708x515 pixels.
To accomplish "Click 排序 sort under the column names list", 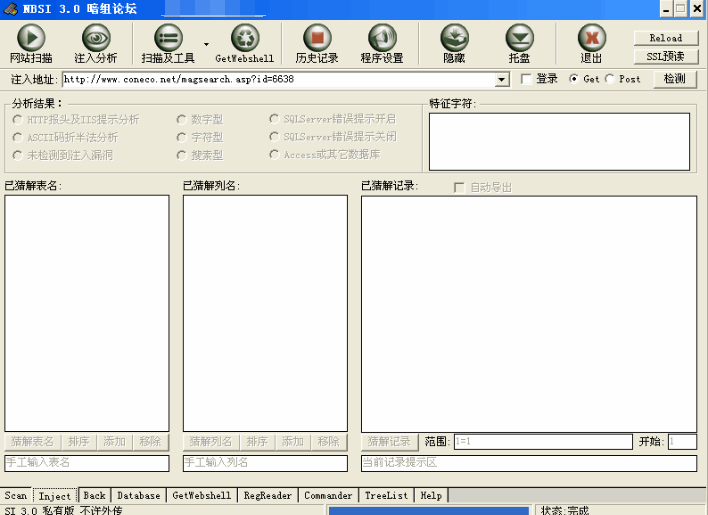I will (x=257, y=441).
